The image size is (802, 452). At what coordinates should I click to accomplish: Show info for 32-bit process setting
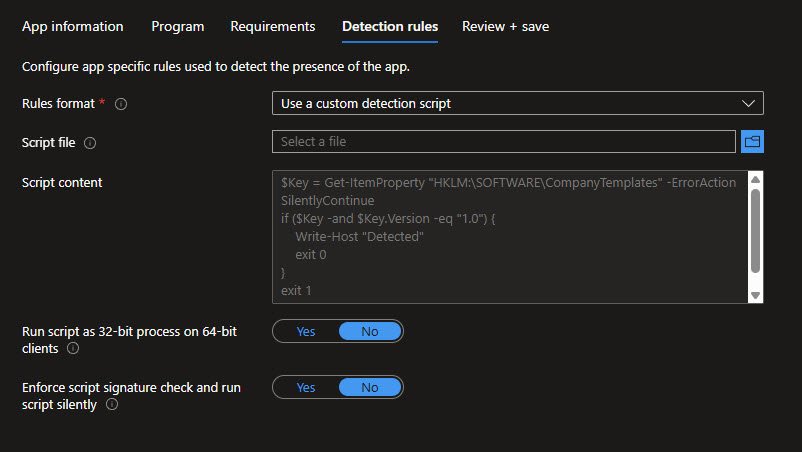click(73, 349)
